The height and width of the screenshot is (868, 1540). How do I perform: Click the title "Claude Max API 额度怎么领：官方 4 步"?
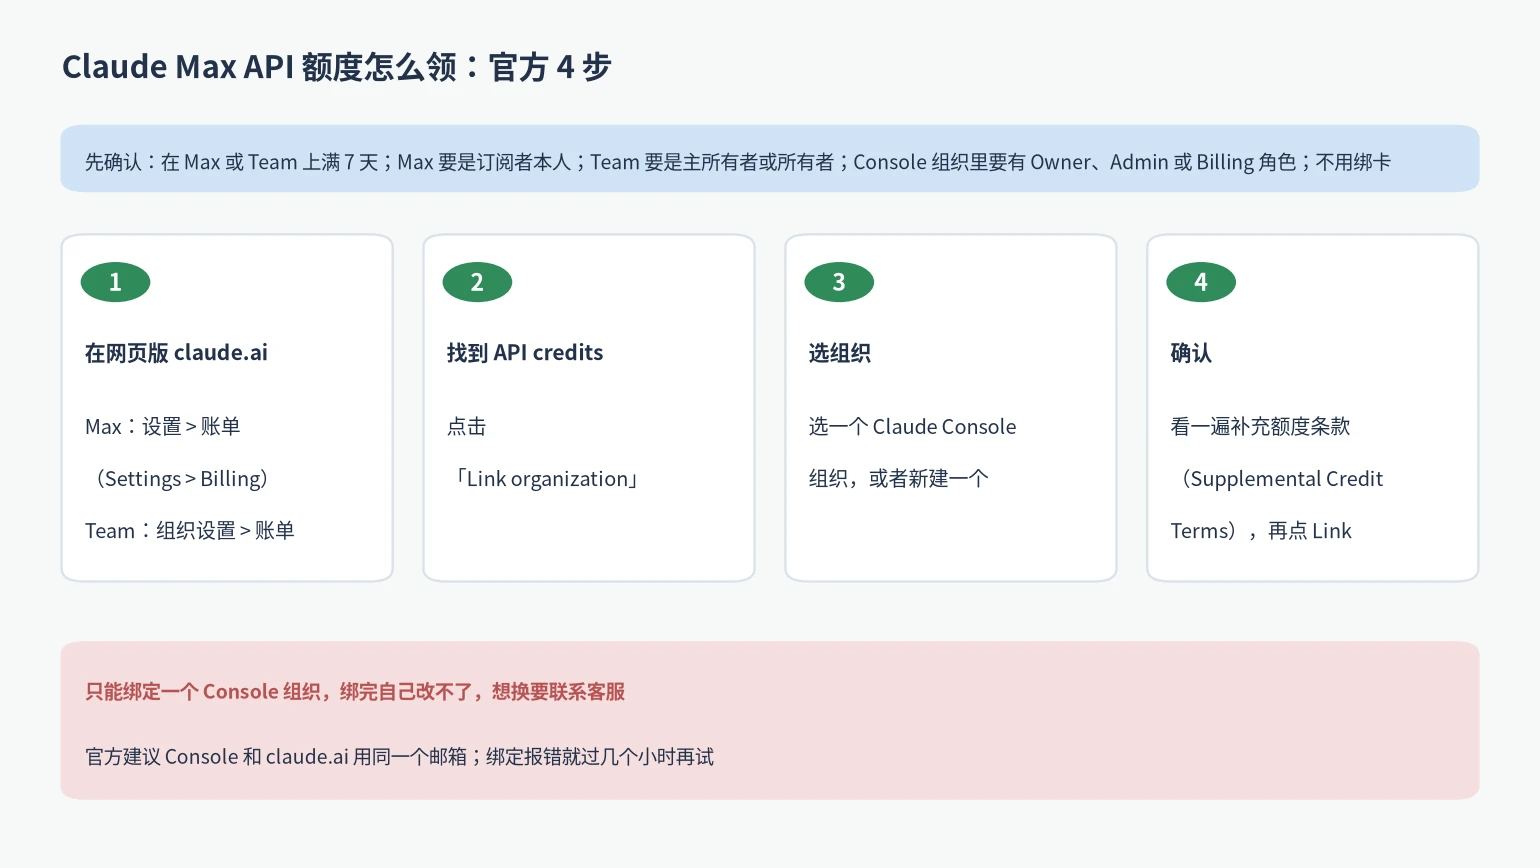pyautogui.click(x=336, y=67)
